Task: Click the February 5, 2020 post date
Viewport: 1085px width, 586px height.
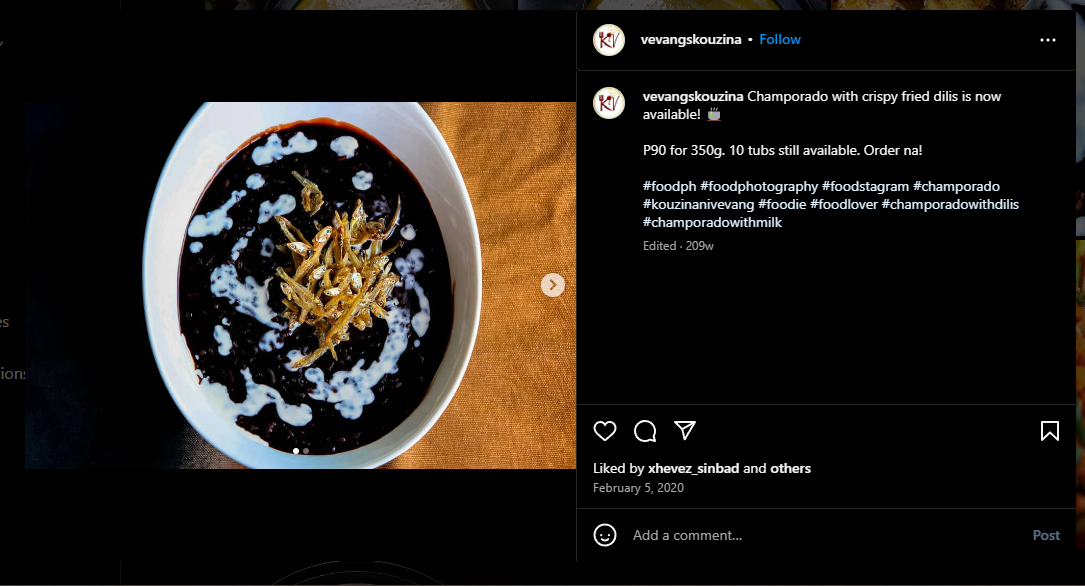Action: (x=638, y=488)
